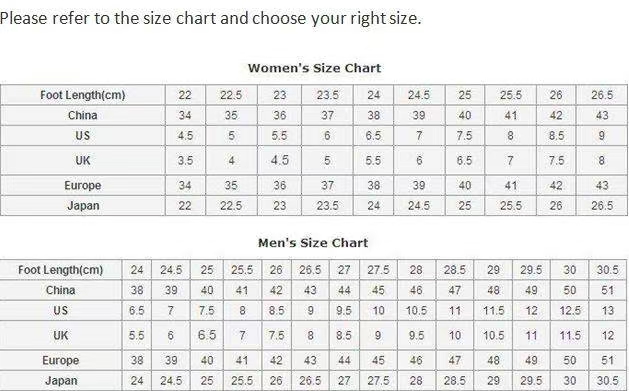Click the size chart instruction text

211,18
